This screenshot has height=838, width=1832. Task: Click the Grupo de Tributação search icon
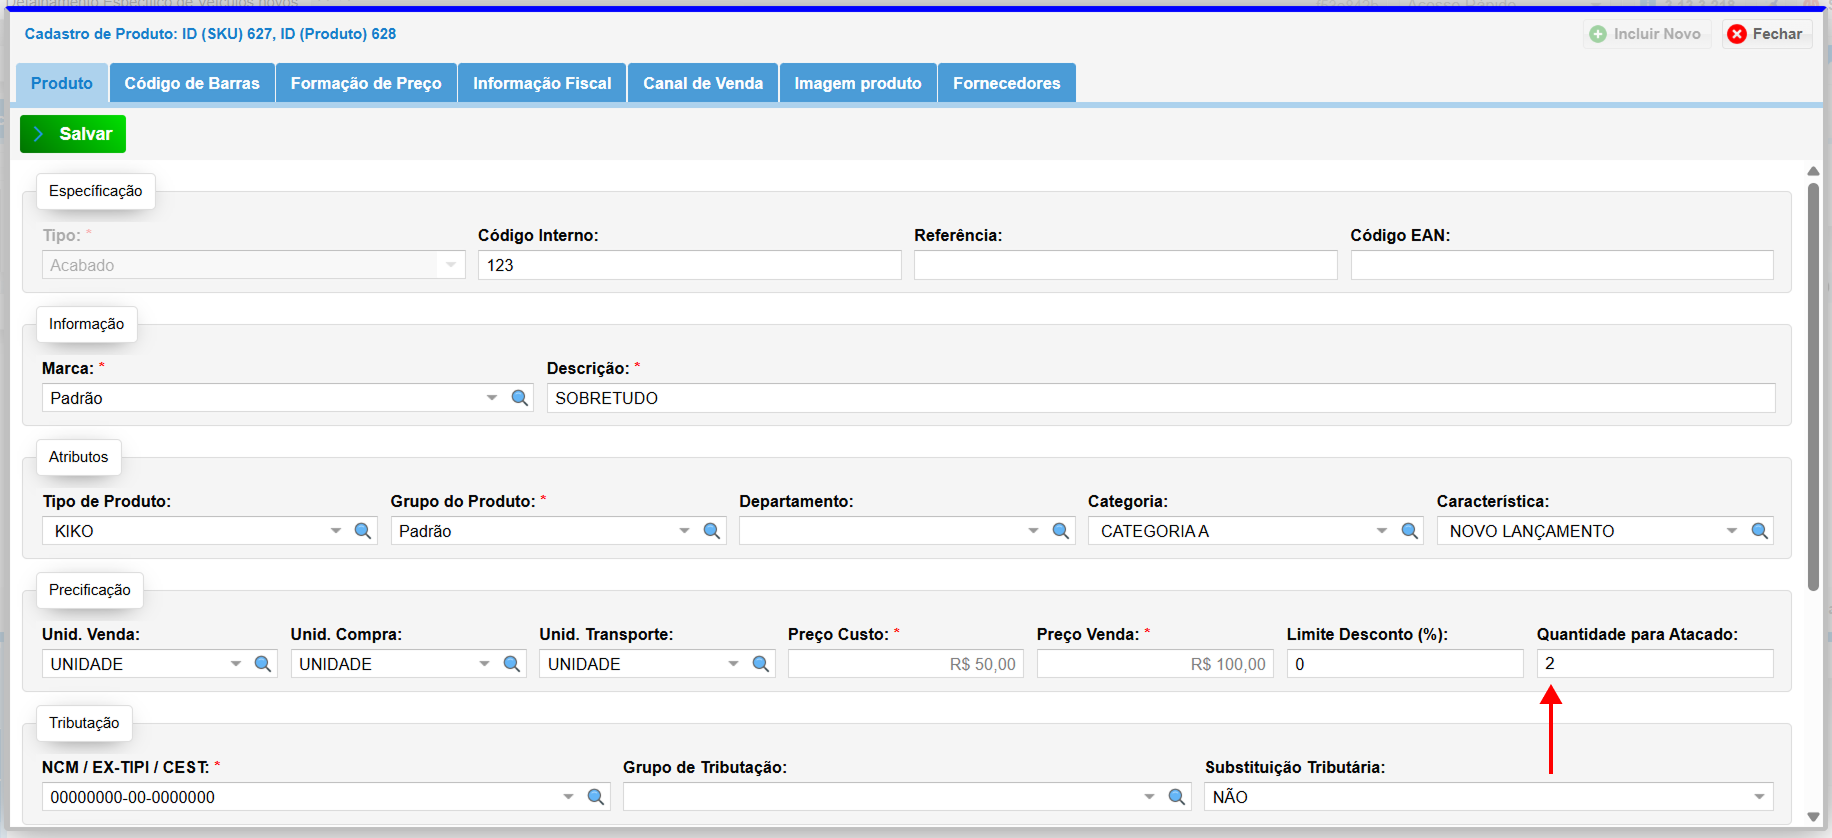coord(1177,797)
